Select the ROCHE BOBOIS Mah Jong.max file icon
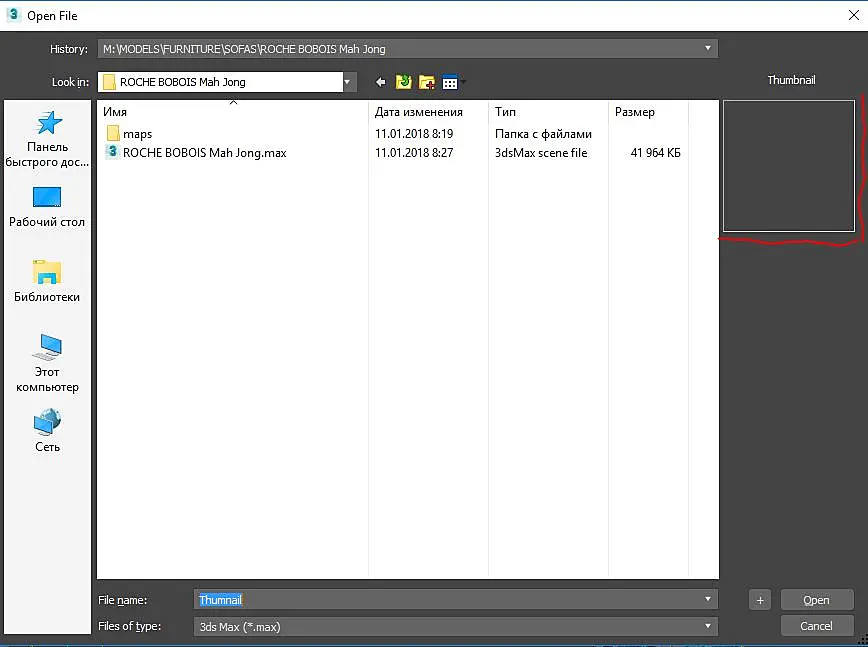The image size is (868, 647). (112, 152)
